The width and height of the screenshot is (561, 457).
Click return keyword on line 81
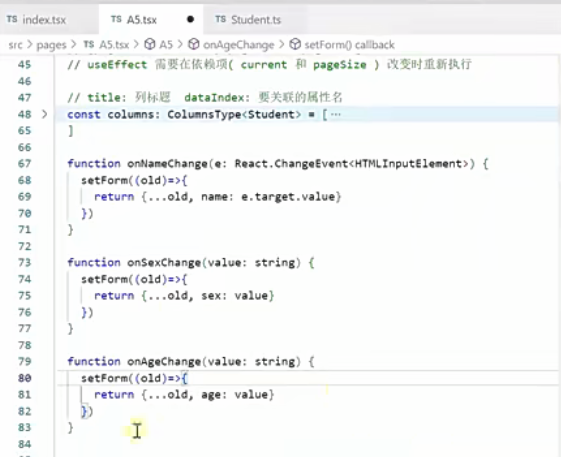[x=114, y=395]
